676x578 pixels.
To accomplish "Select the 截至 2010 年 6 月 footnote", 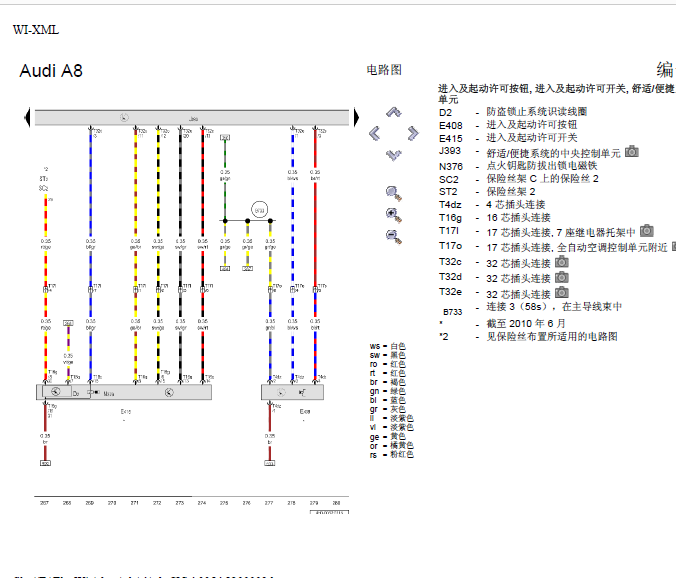I will [526, 324].
